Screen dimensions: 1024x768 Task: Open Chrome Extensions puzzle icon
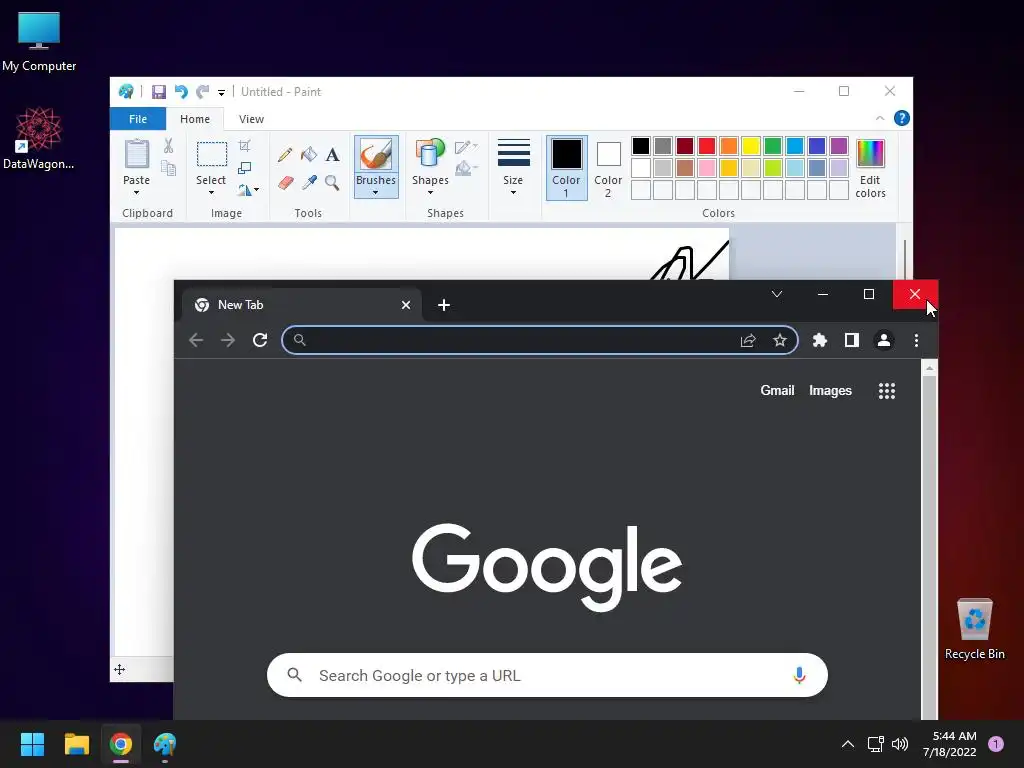tap(820, 340)
